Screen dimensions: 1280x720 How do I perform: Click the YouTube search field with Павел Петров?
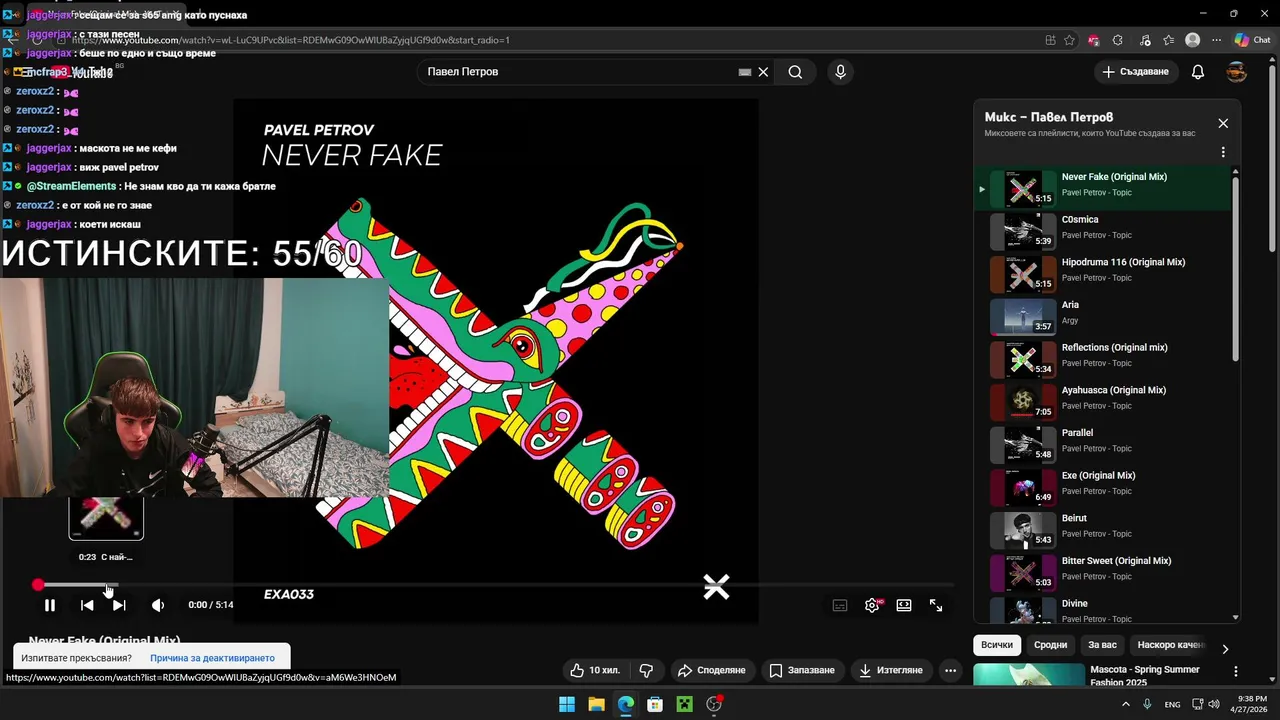point(580,72)
